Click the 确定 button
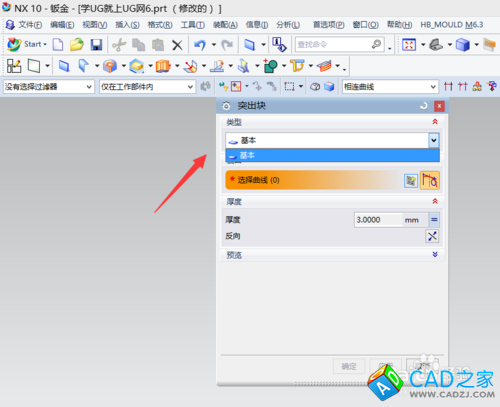 349,366
